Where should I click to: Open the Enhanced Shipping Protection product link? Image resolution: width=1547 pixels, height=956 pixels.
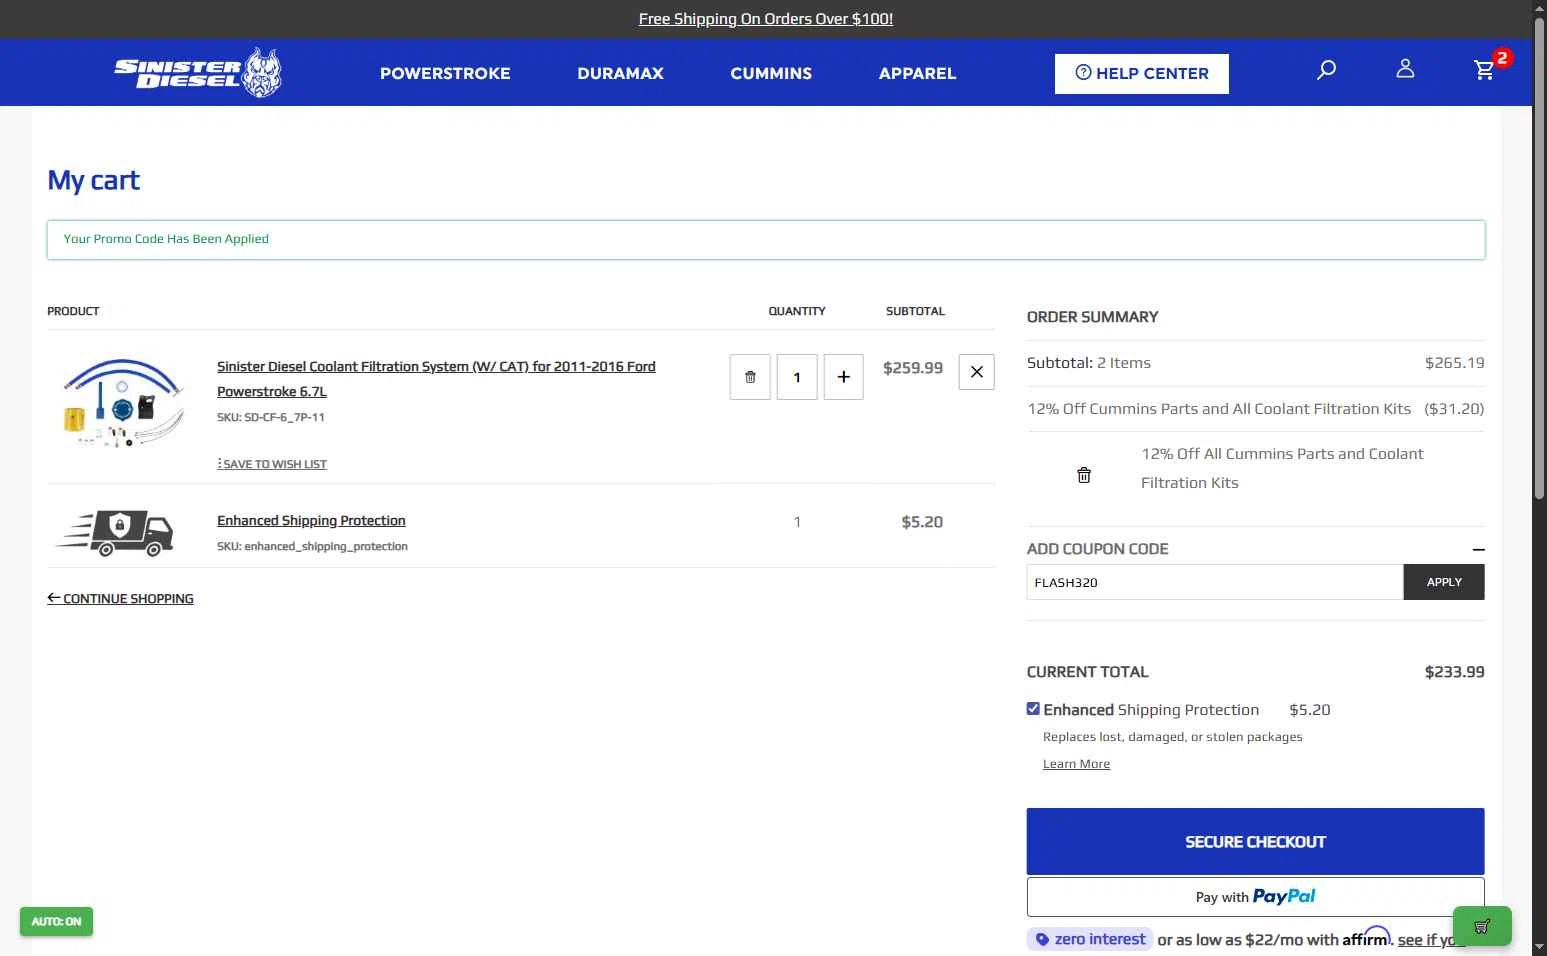click(x=311, y=521)
